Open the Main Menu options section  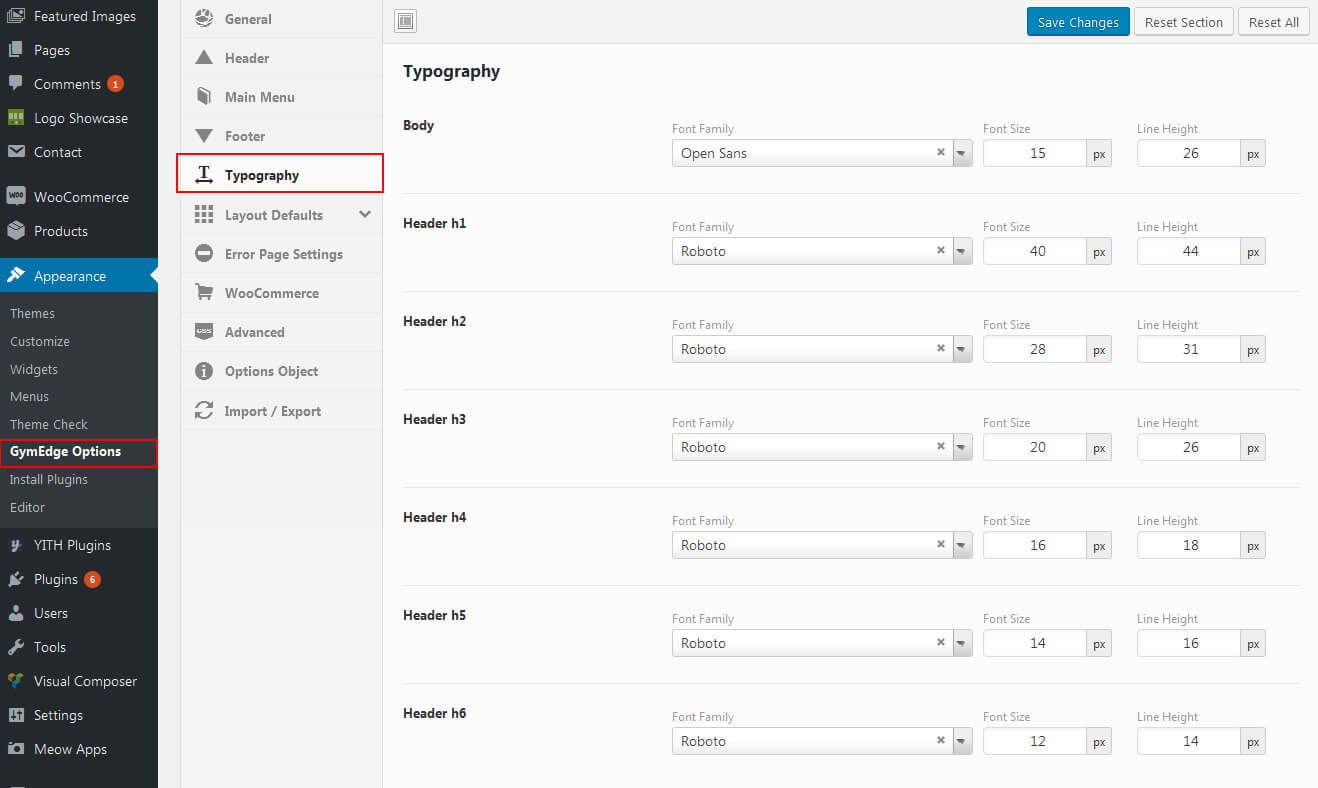pyautogui.click(x=281, y=97)
